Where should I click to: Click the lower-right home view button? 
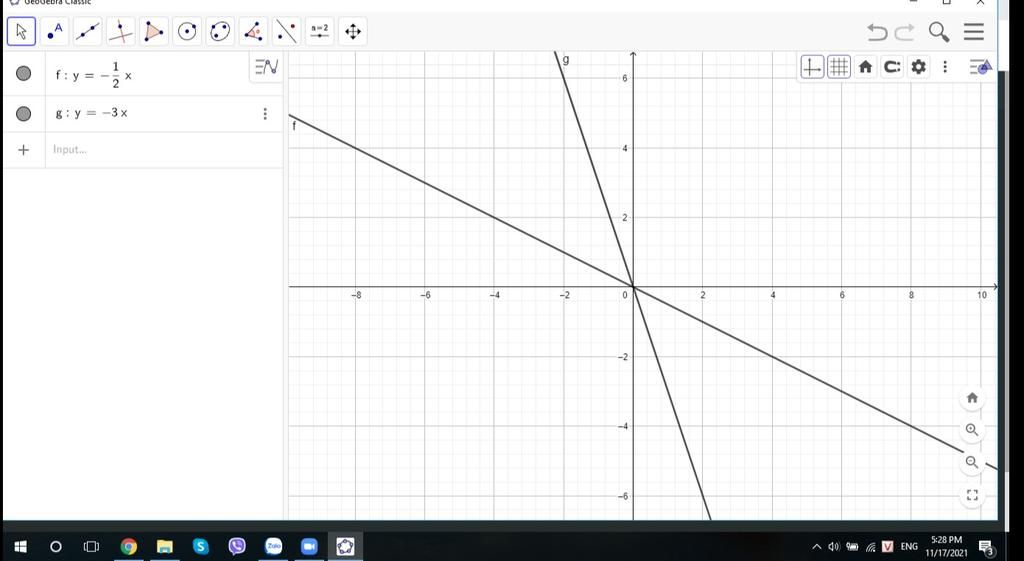972,398
